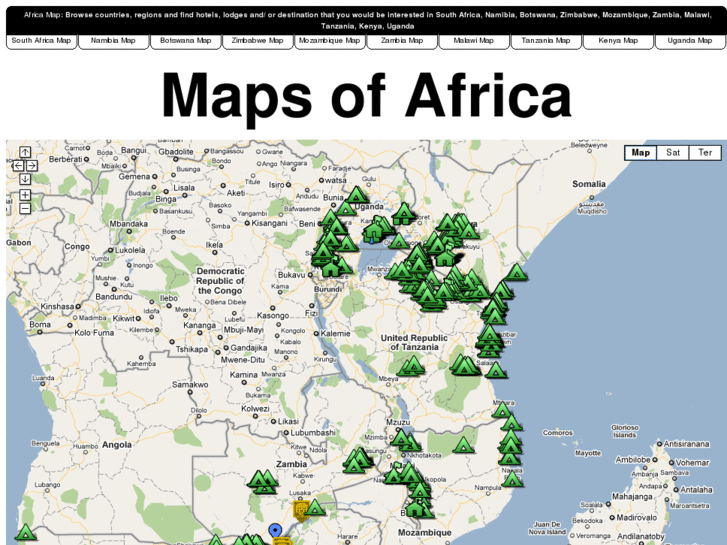Open Botswana Map
This screenshot has width=727, height=545.
click(x=185, y=41)
